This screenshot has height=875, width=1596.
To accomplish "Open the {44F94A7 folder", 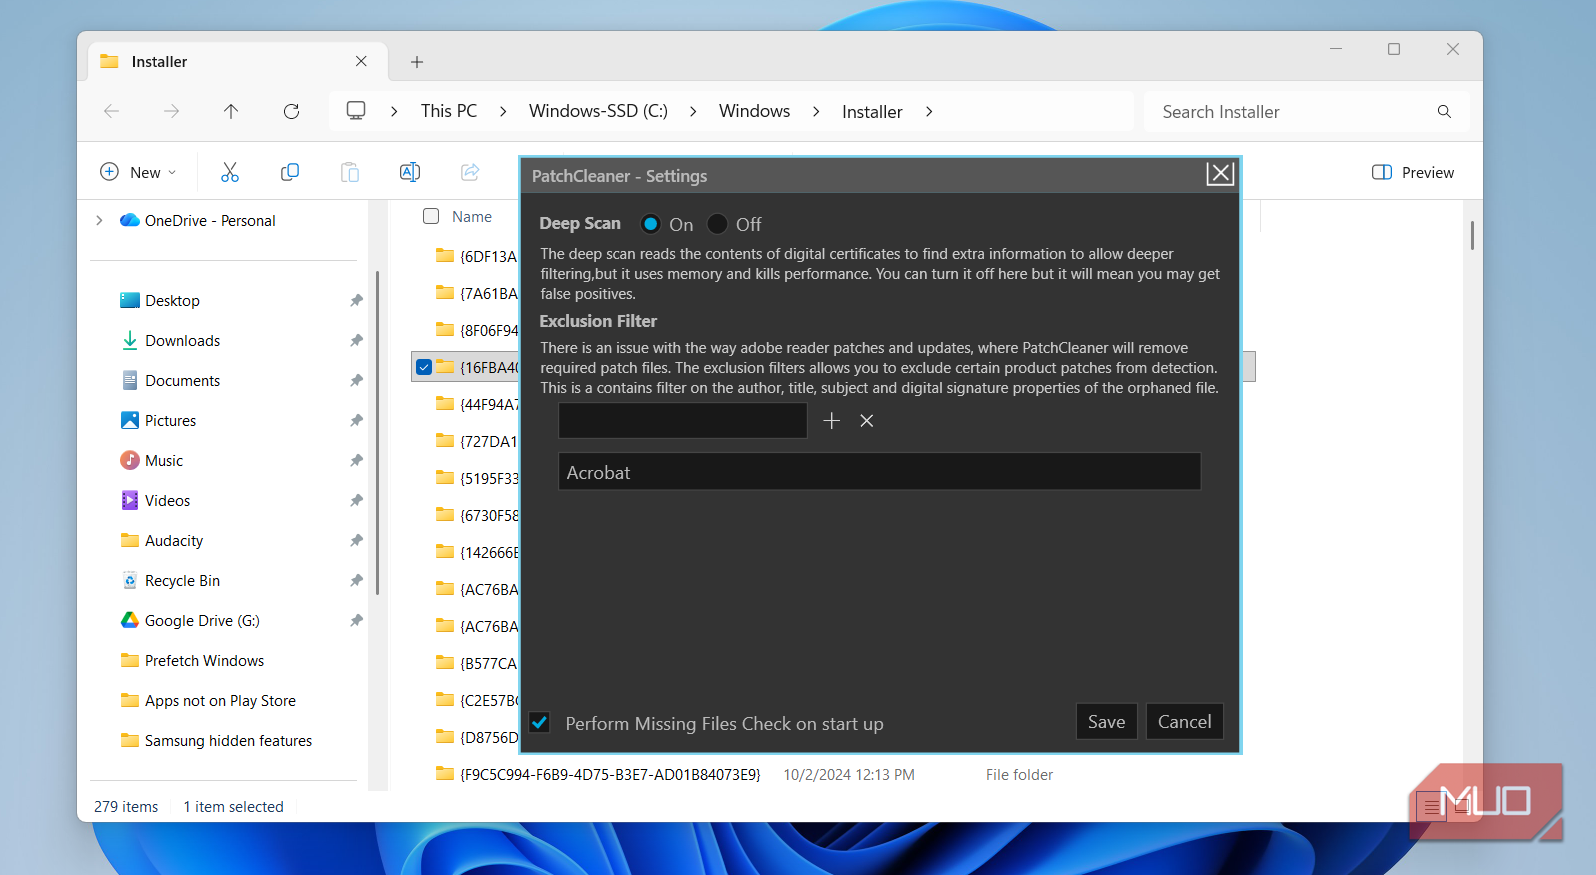I will [477, 404].
